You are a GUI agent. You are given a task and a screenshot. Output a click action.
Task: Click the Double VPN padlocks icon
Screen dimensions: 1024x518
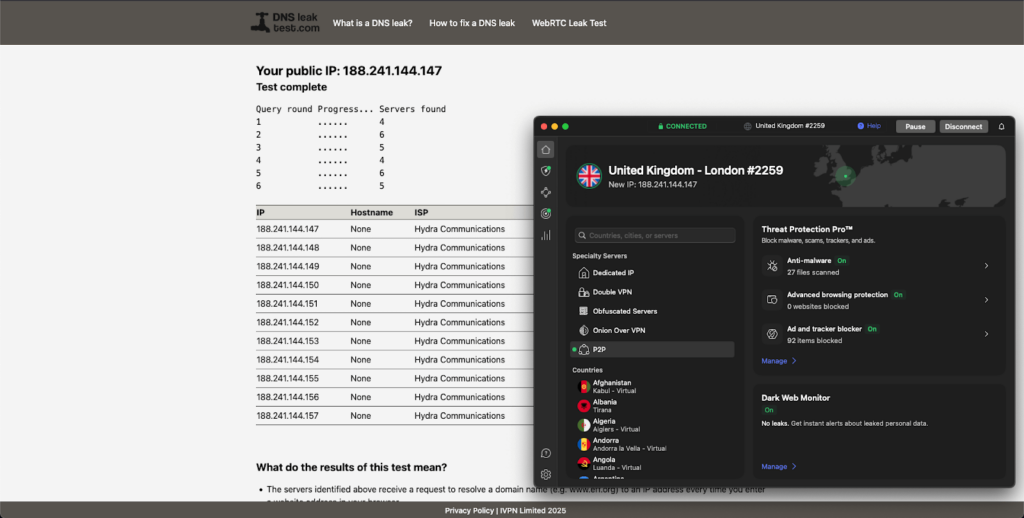click(584, 292)
